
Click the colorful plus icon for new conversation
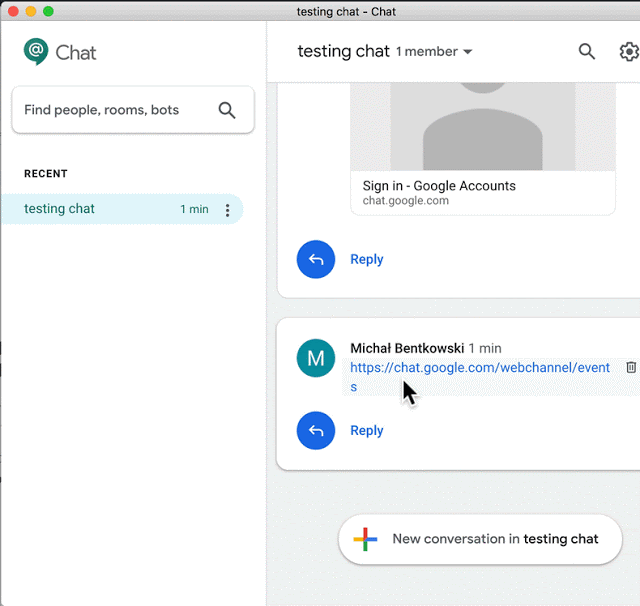[x=365, y=539]
